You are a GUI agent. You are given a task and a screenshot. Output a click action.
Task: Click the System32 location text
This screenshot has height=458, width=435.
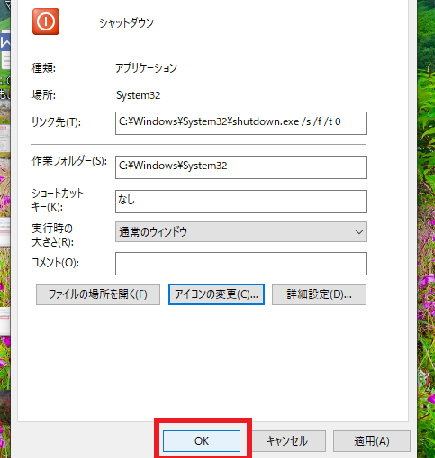[138, 95]
